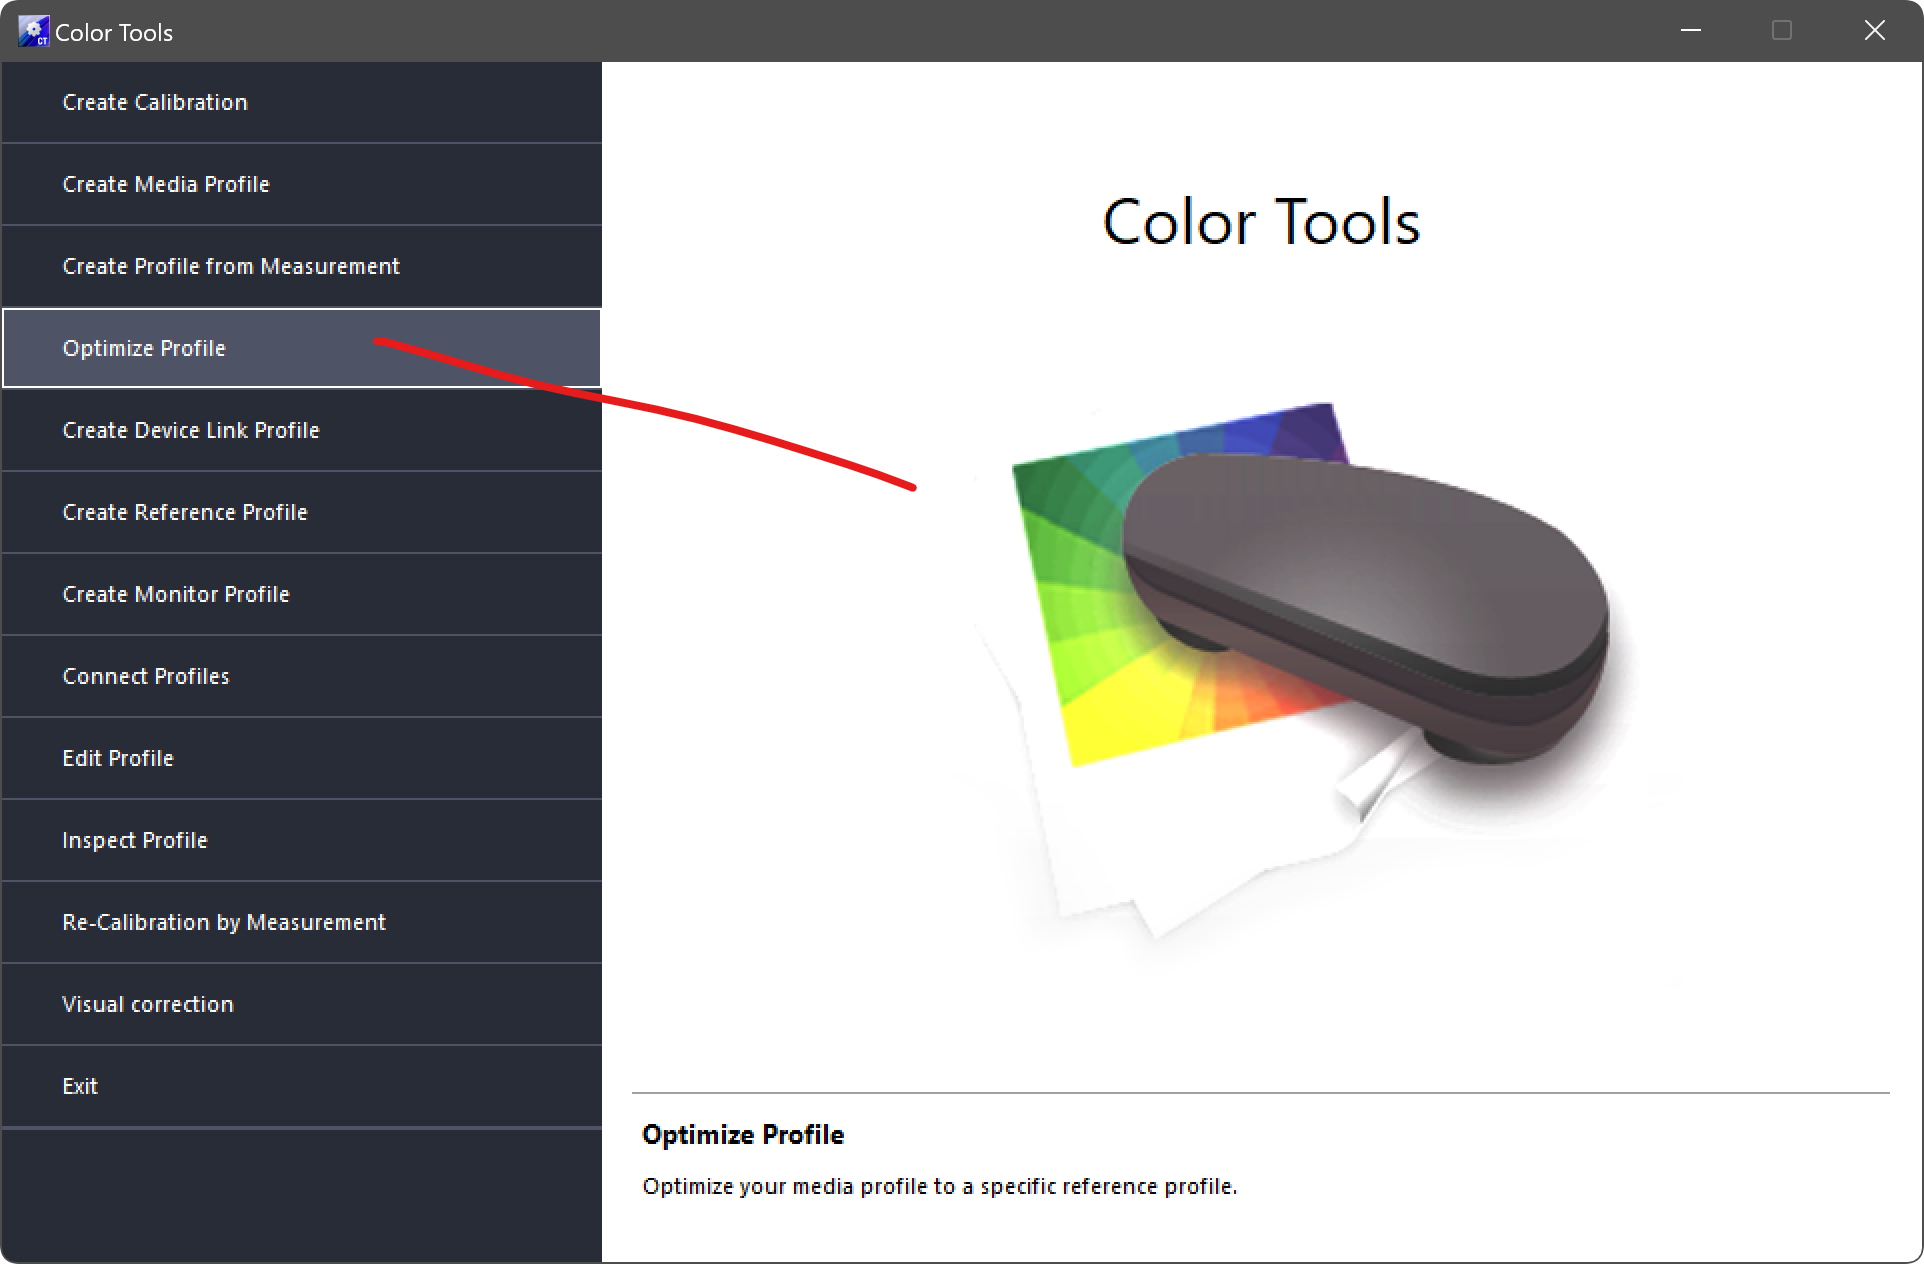This screenshot has height=1264, width=1924.
Task: Open Create Profile from Measurement
Action: coord(231,266)
